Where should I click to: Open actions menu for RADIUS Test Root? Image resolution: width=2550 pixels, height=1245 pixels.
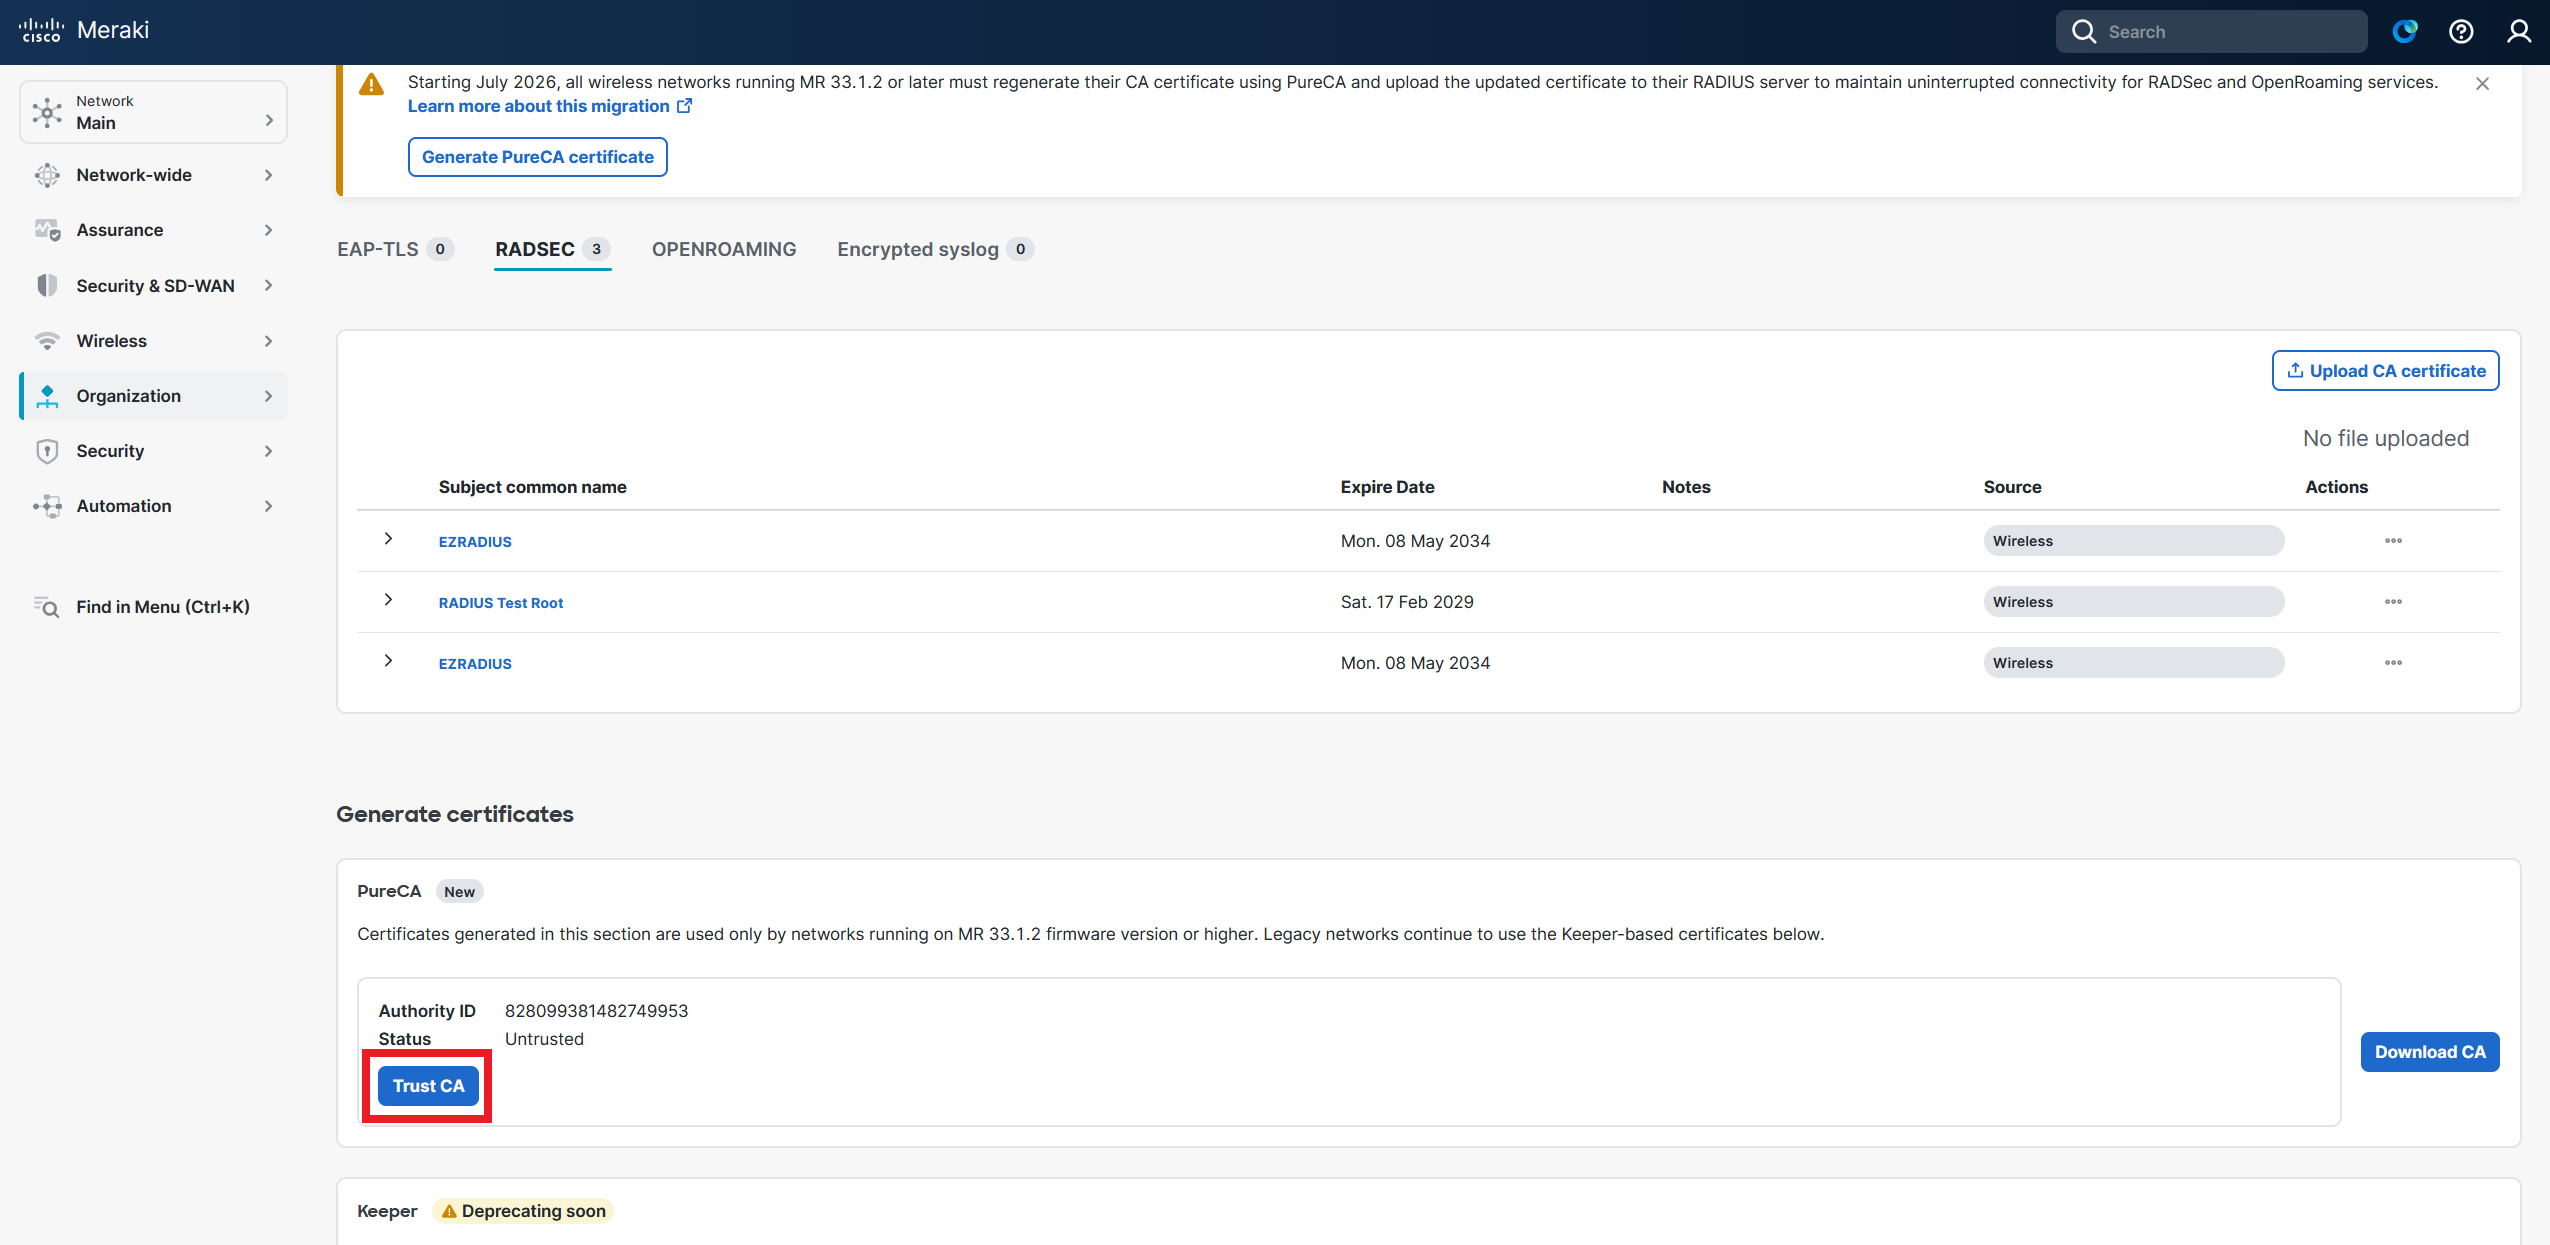2393,602
